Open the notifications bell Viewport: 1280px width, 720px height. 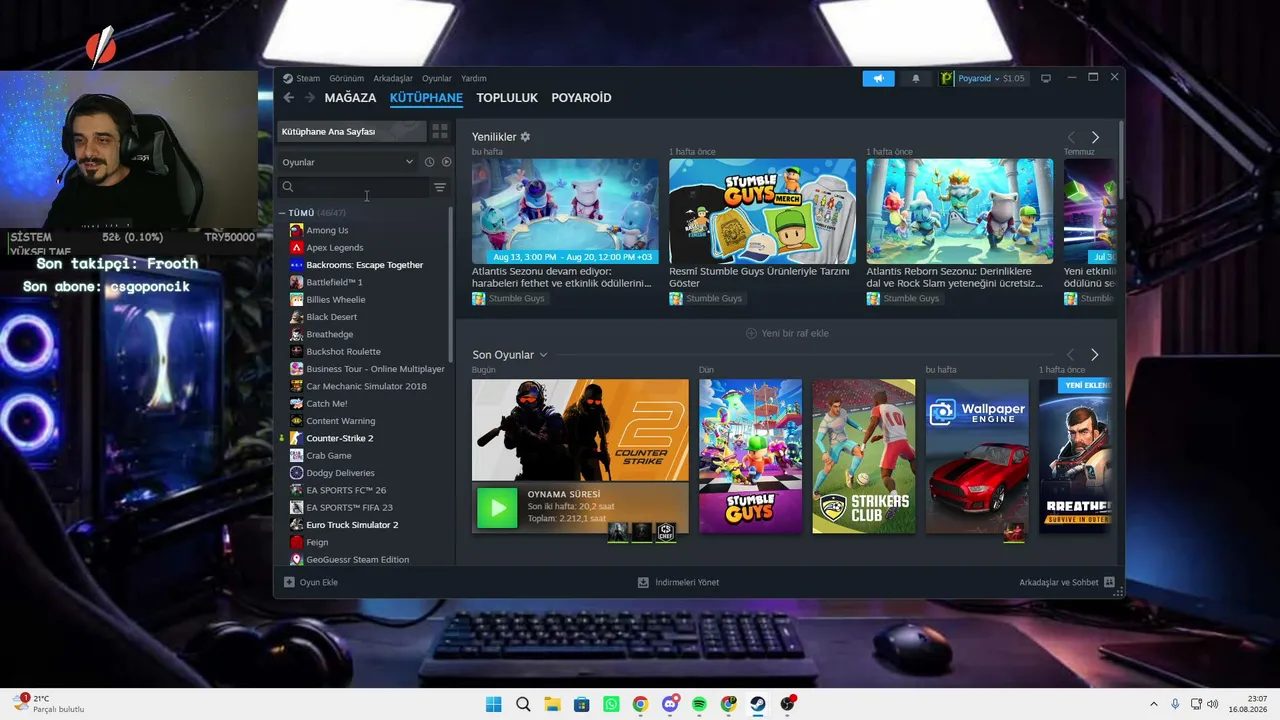coord(915,78)
